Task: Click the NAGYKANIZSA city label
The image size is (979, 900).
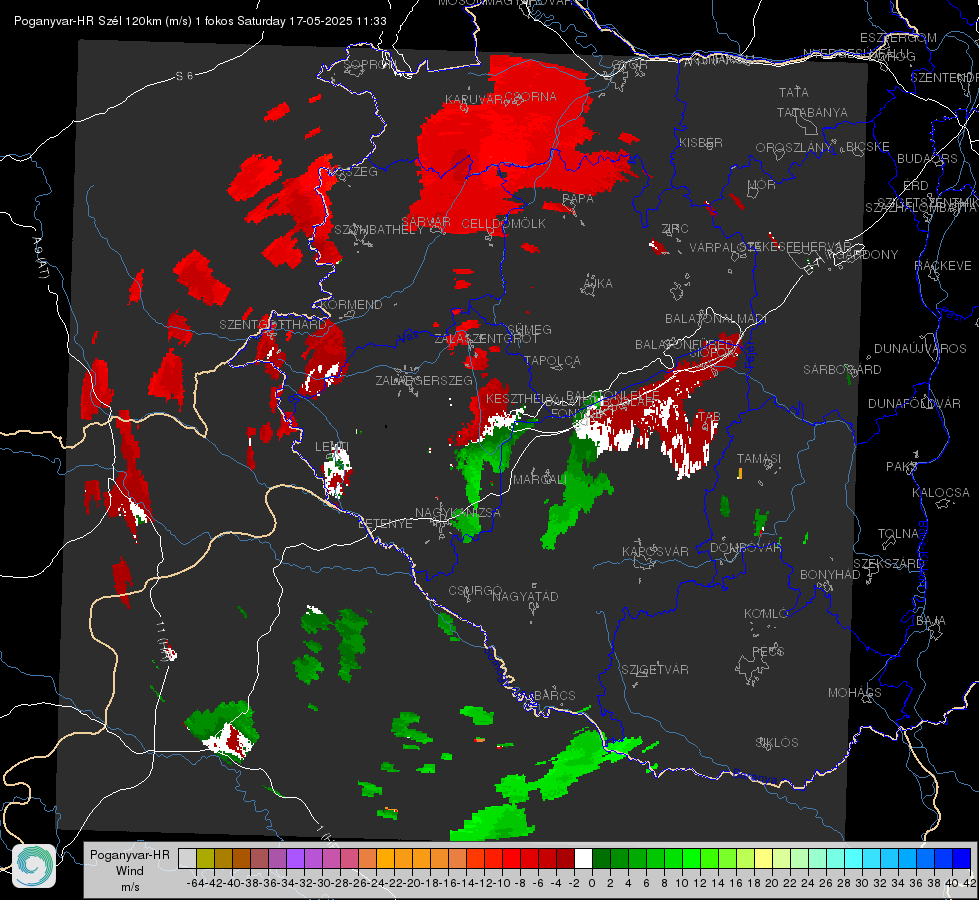Action: click(458, 512)
